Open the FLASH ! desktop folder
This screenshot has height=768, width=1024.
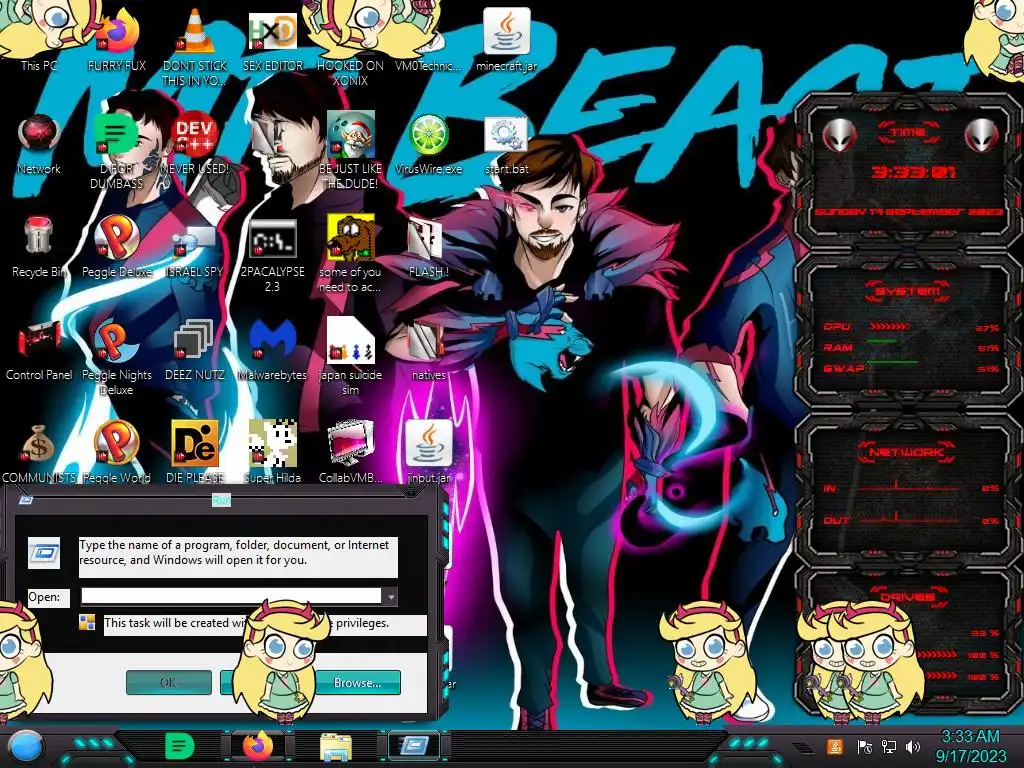(x=428, y=247)
